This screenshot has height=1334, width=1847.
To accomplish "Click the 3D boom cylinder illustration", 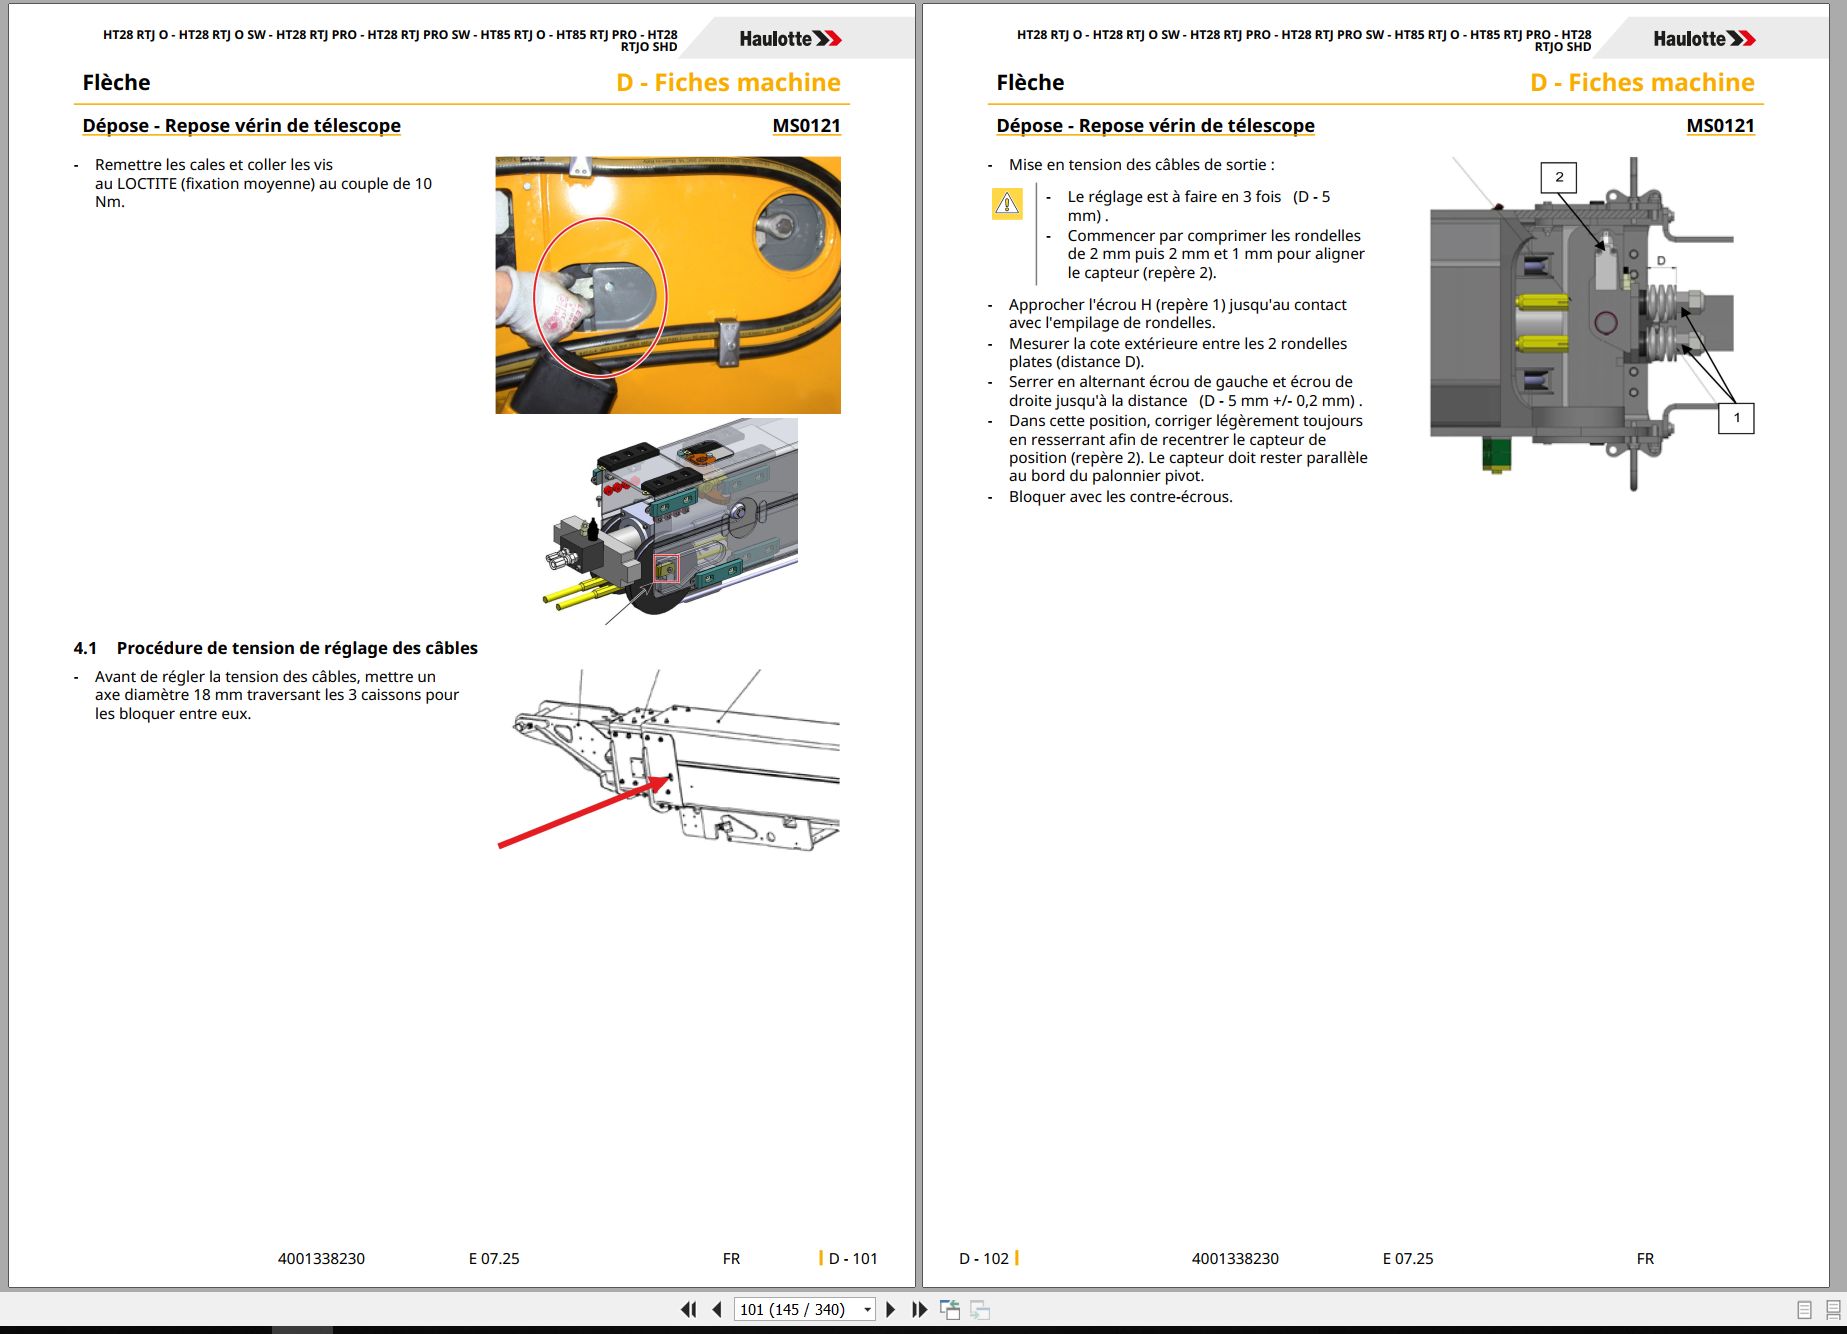I will pos(670,522).
